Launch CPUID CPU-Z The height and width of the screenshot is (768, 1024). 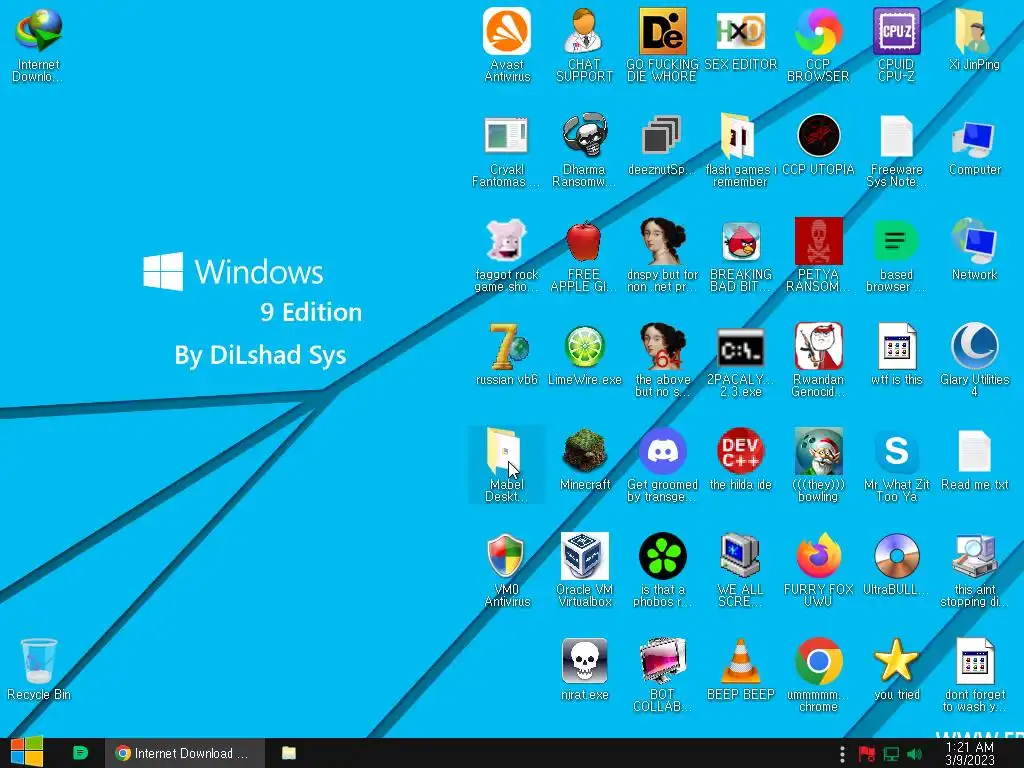[x=896, y=44]
